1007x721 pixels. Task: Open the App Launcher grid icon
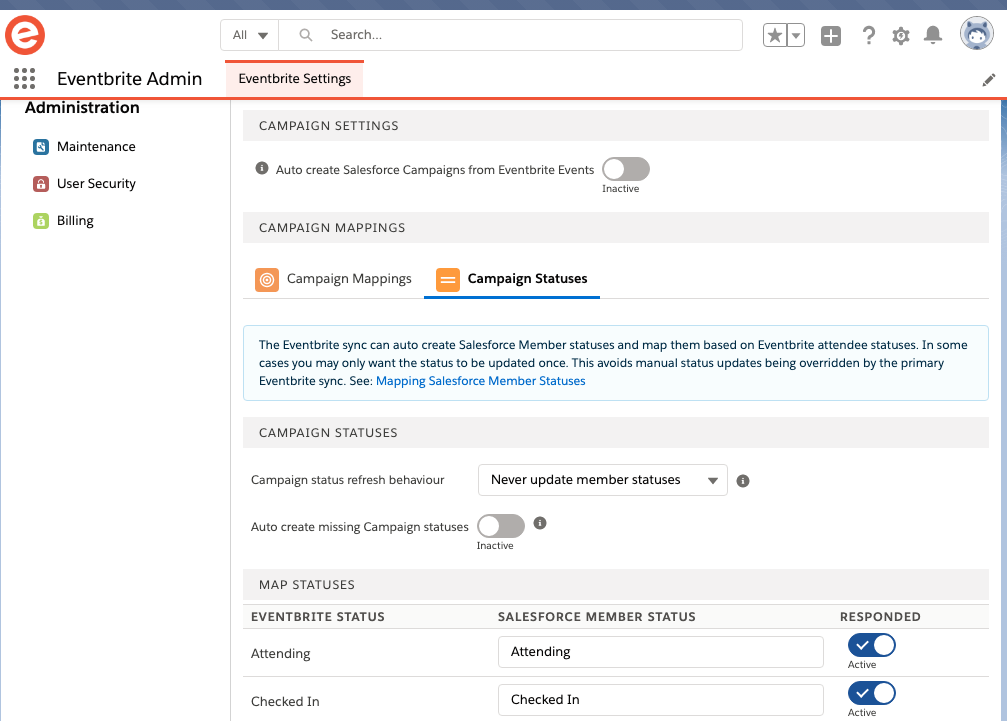[24, 78]
